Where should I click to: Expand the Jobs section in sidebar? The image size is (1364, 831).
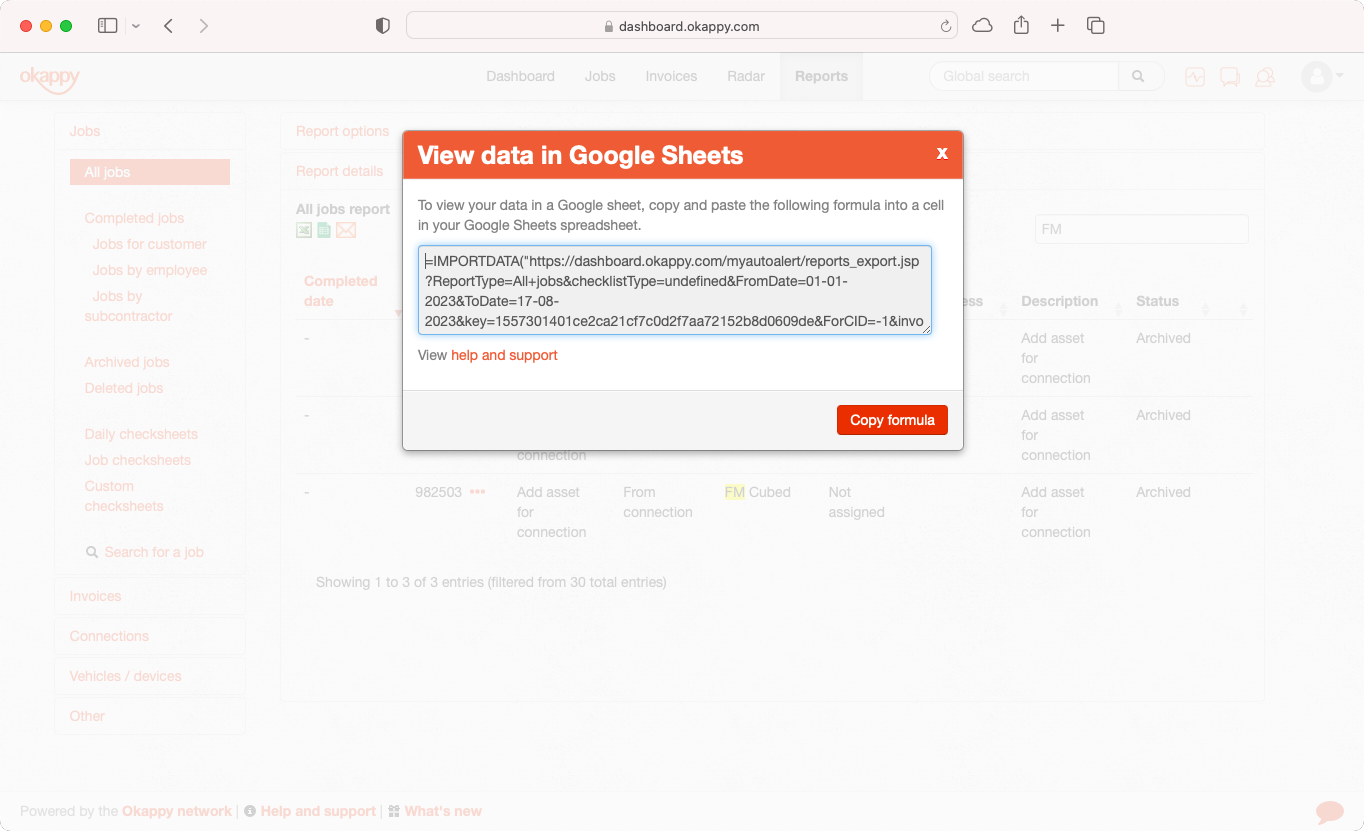(x=150, y=131)
